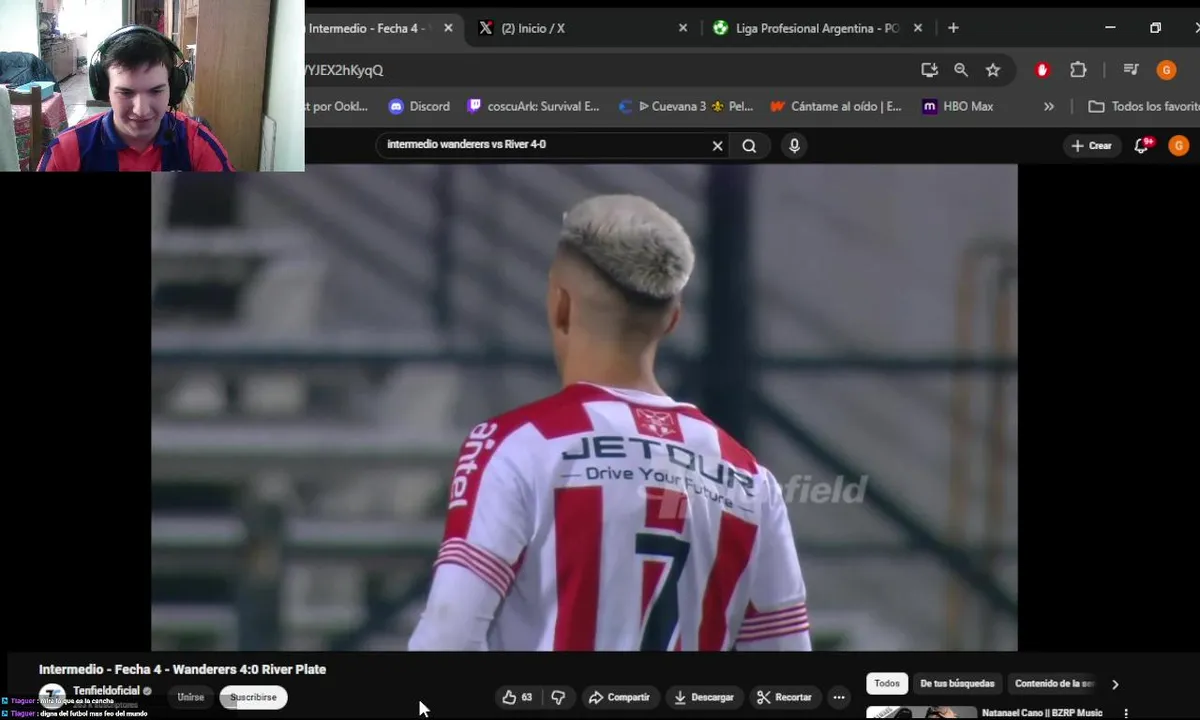Screen dimensions: 1200x720
Task: Select the Contenido de la serie chip
Action: coord(1054,684)
